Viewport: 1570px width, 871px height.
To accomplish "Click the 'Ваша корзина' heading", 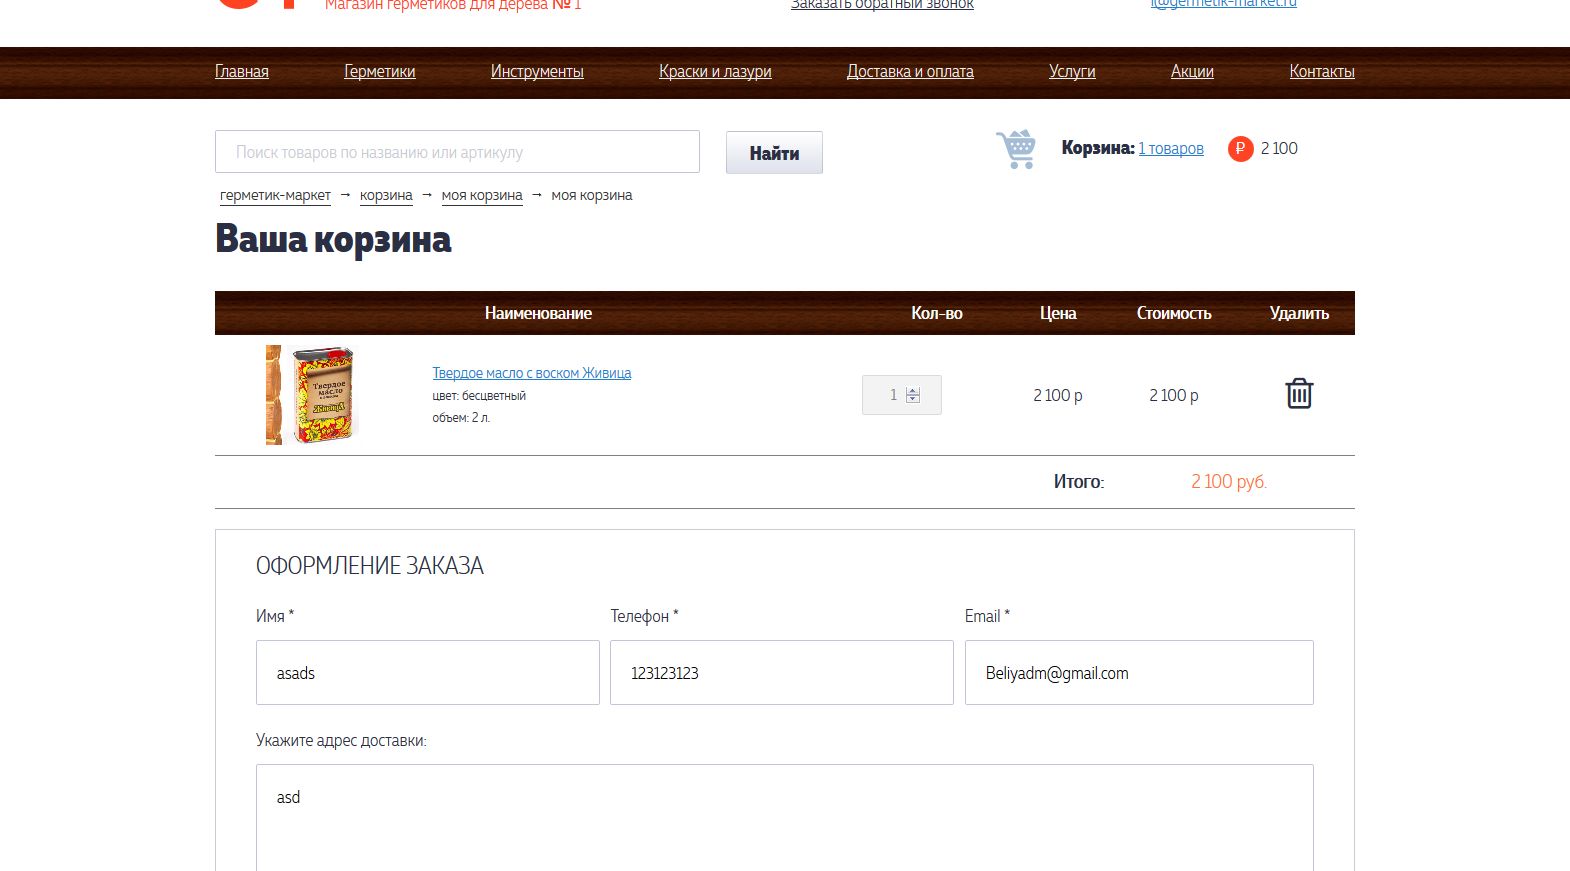I will coord(333,240).
